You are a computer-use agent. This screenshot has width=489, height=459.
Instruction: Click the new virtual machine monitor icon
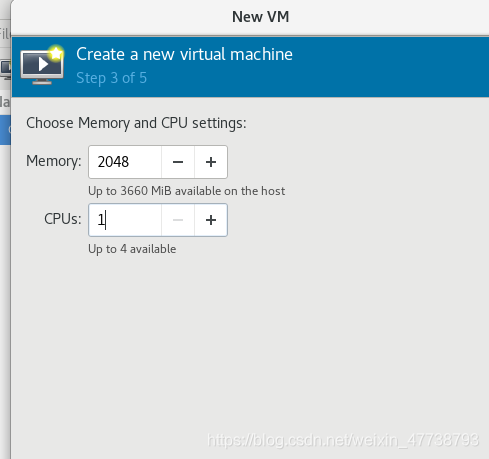click(x=42, y=66)
